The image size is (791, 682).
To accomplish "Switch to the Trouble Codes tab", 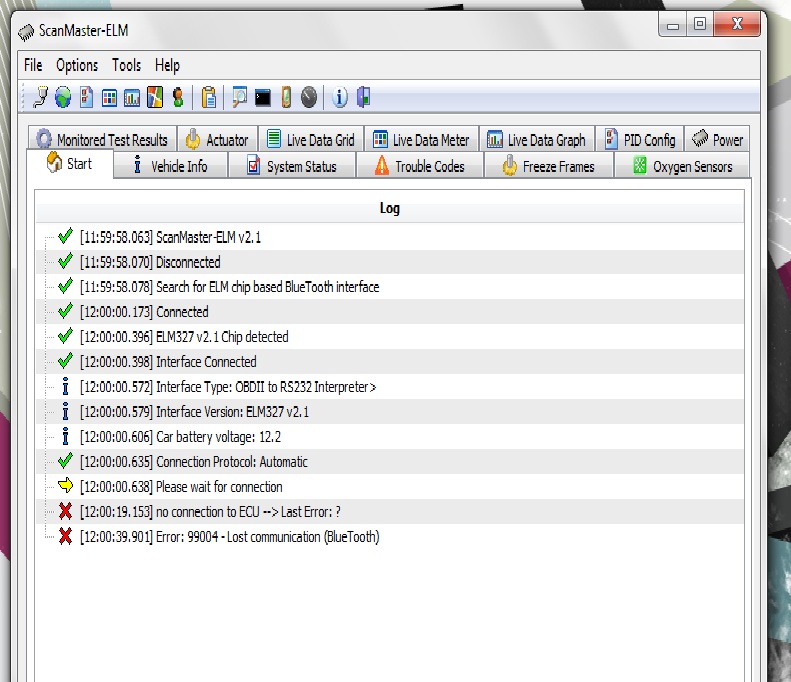I will 419,166.
